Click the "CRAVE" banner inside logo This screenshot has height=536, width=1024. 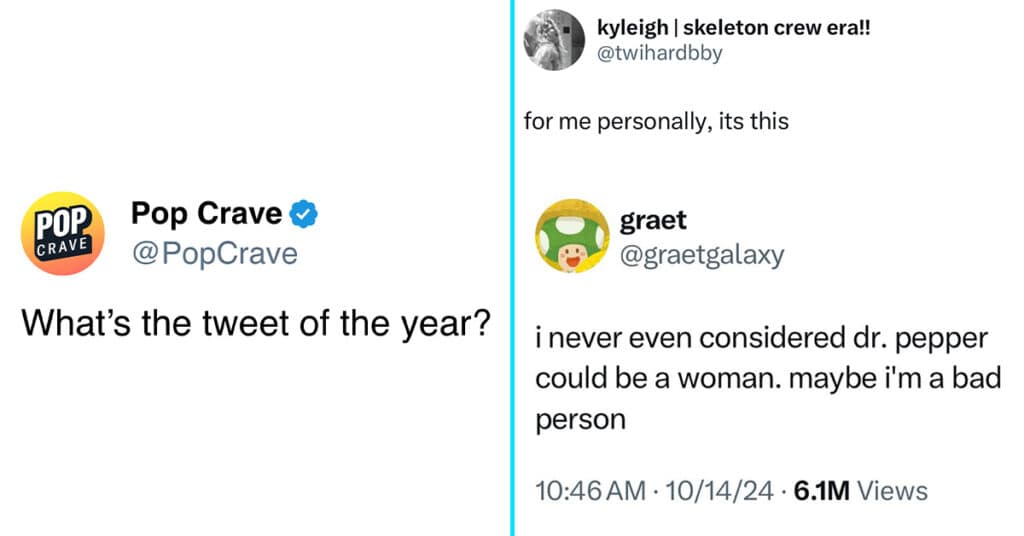(x=62, y=247)
